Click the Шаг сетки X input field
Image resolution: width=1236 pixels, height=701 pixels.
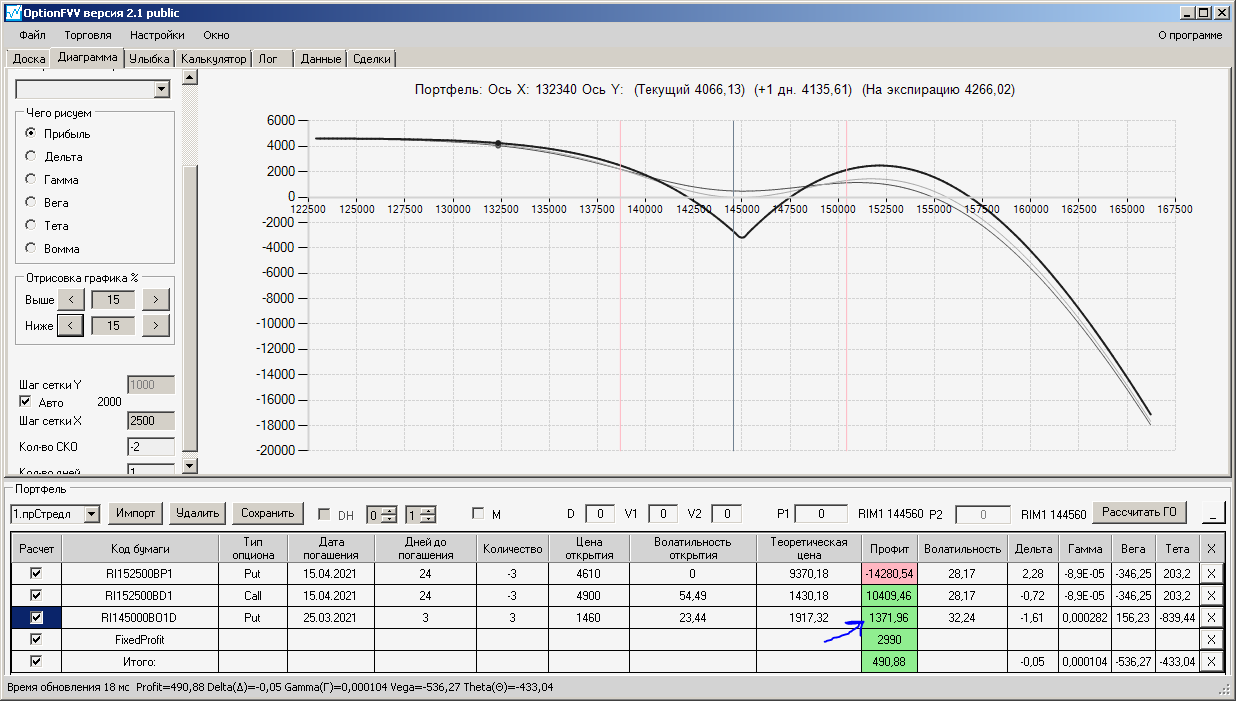(x=151, y=421)
